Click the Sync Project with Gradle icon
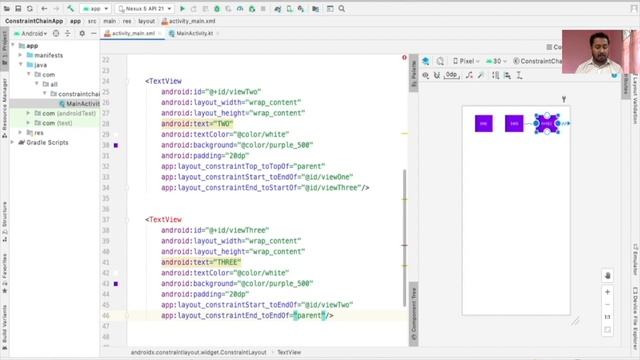The height and width of the screenshot is (360, 640). click(278, 9)
